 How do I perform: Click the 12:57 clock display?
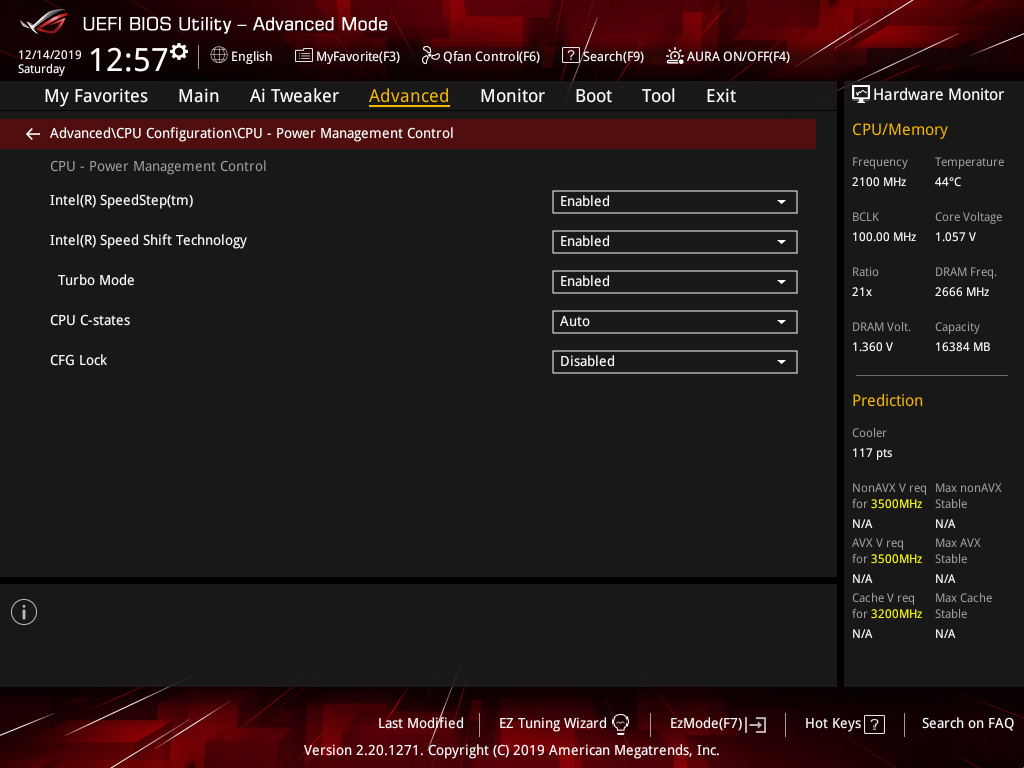129,59
